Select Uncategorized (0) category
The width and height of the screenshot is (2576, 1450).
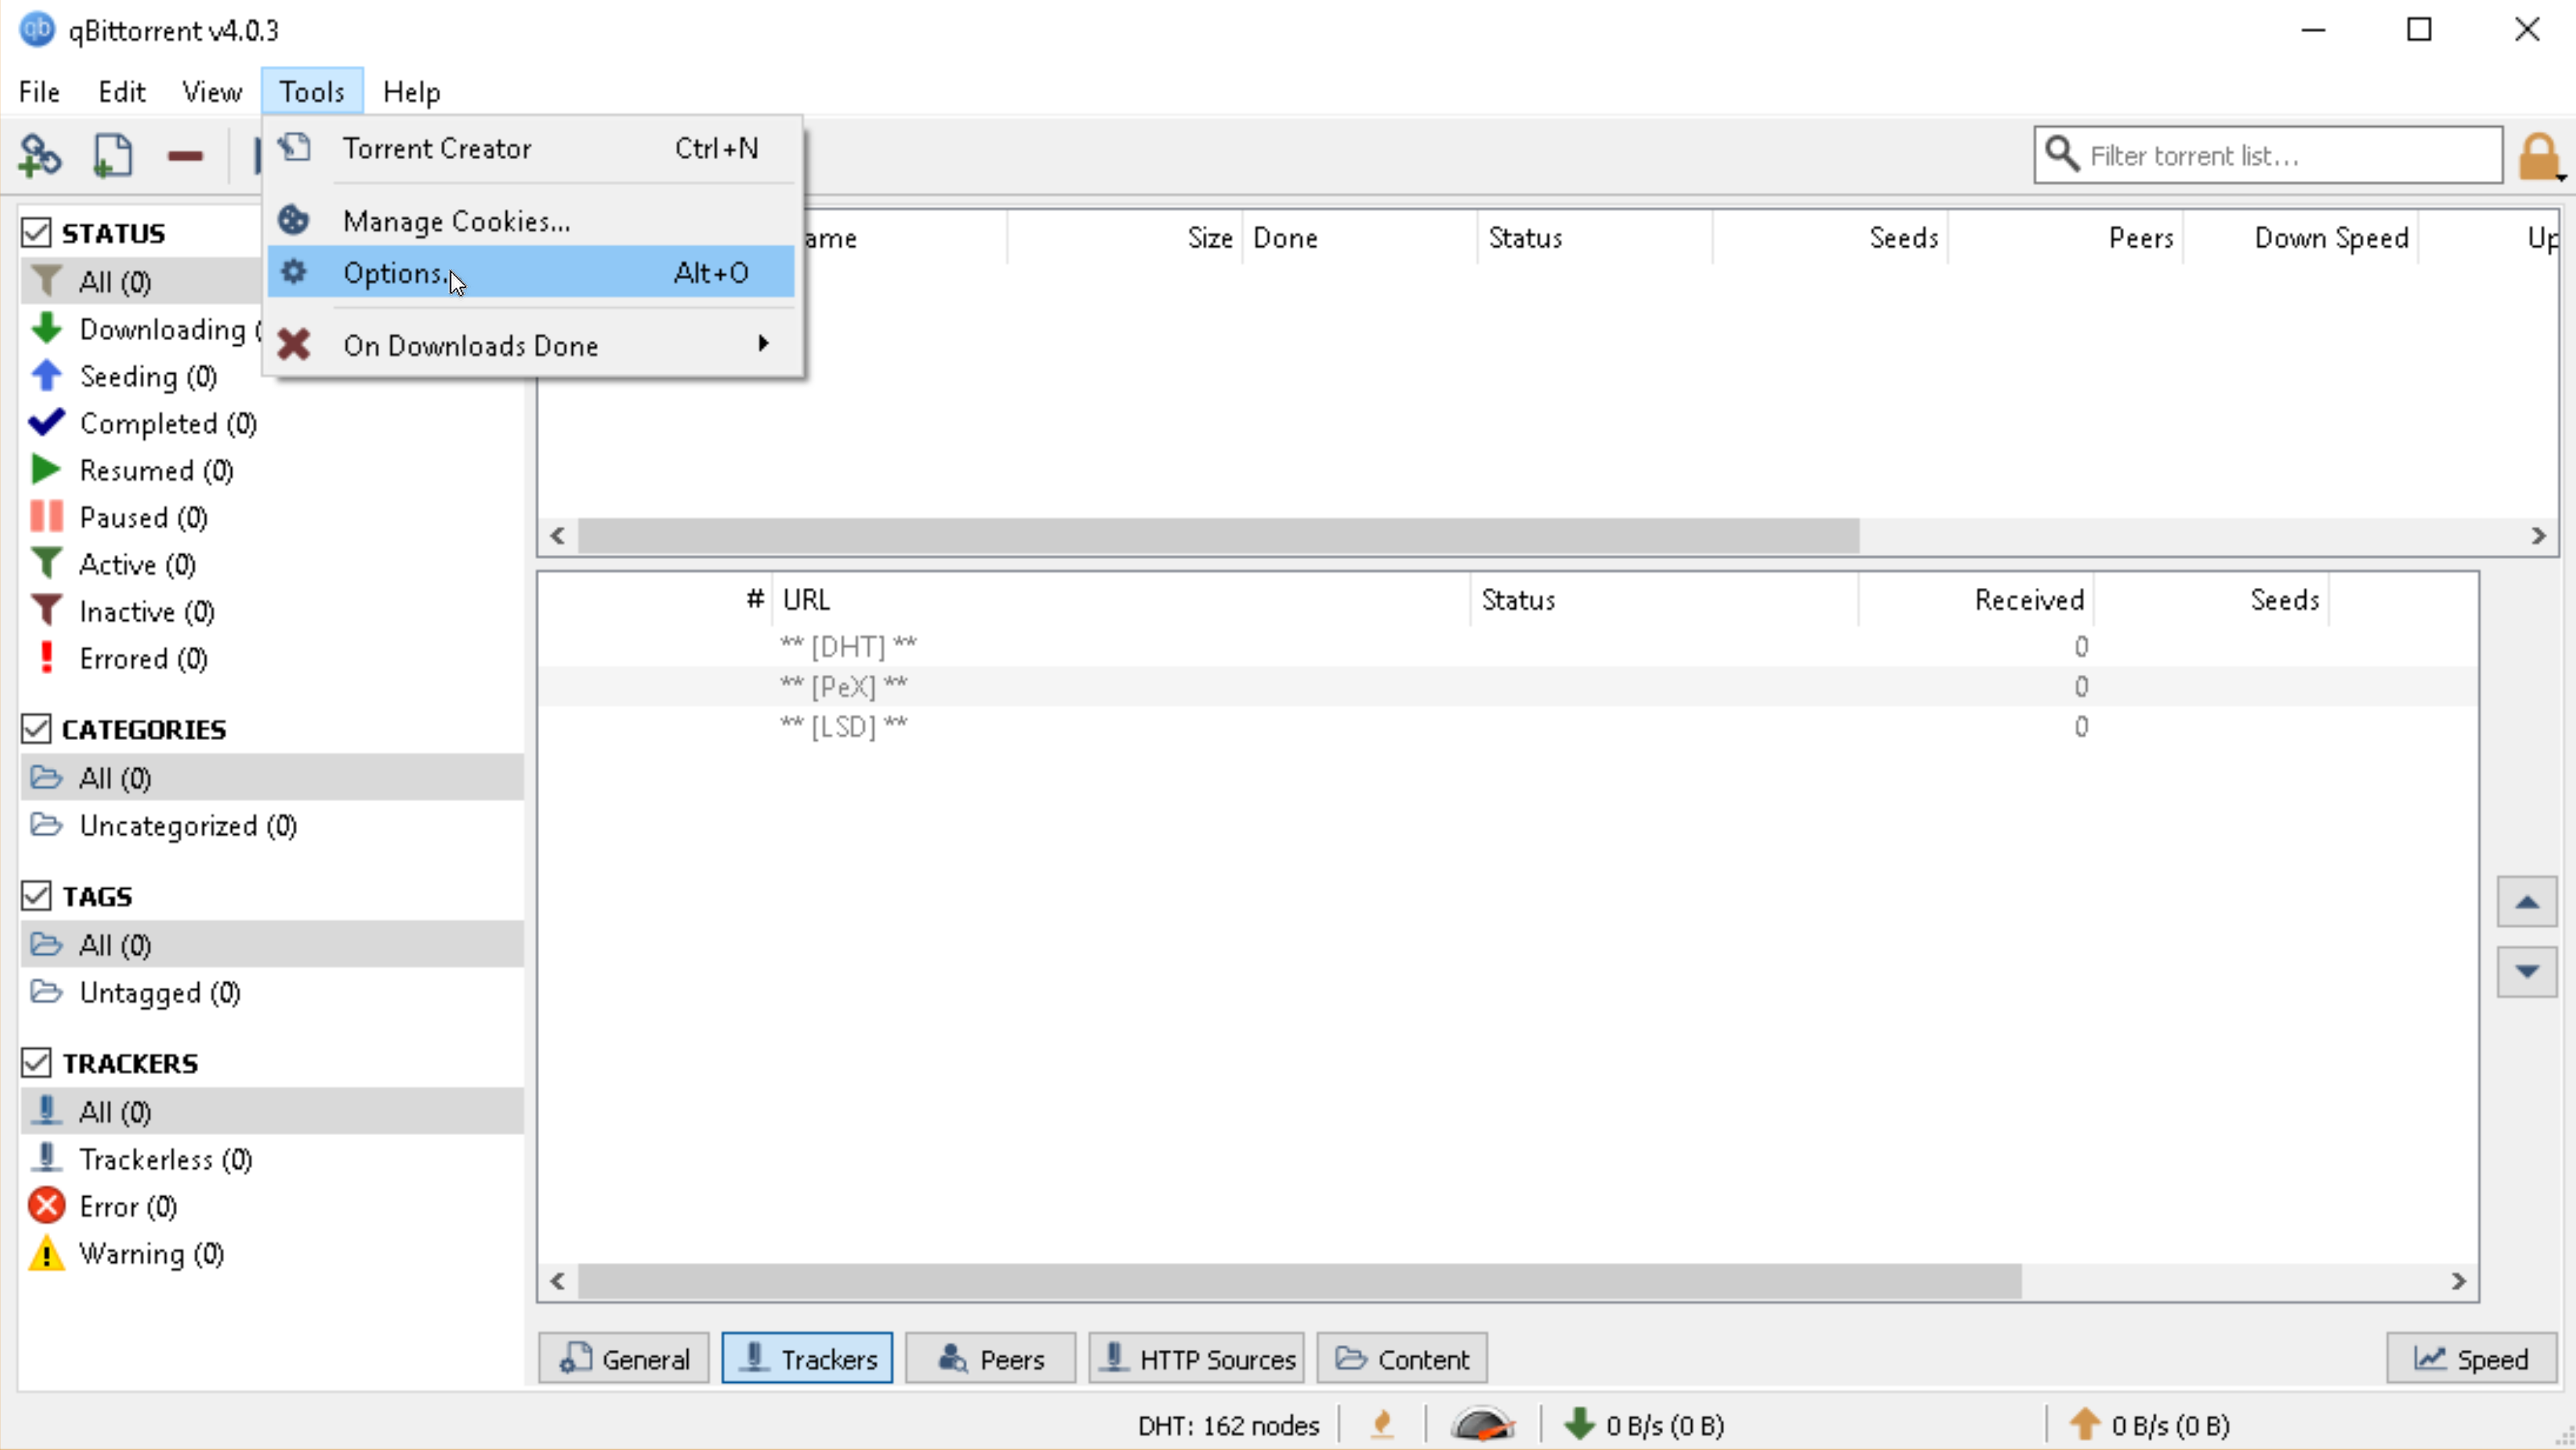(272, 825)
